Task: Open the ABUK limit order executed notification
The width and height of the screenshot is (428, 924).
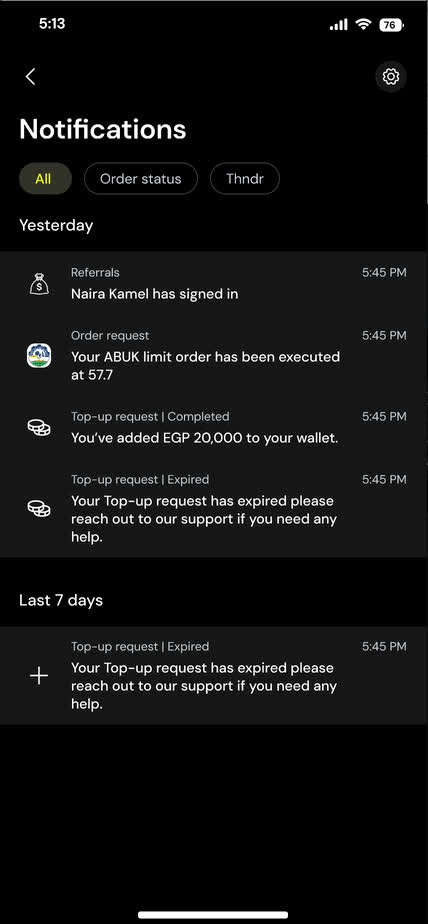Action: [x=213, y=356]
